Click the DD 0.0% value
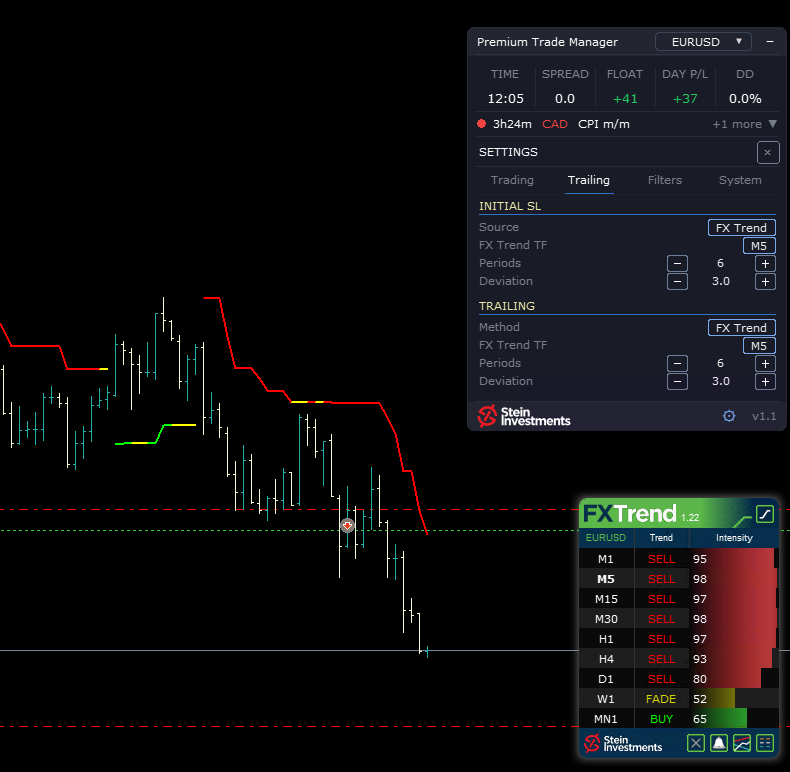The height and width of the screenshot is (772, 790). point(745,99)
